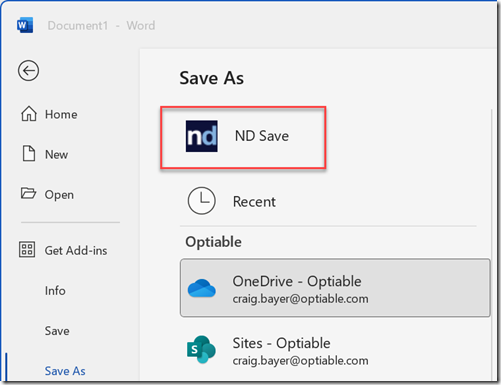Click the Optiable section heading
Image resolution: width=501 pixels, height=385 pixels.
click(x=213, y=242)
